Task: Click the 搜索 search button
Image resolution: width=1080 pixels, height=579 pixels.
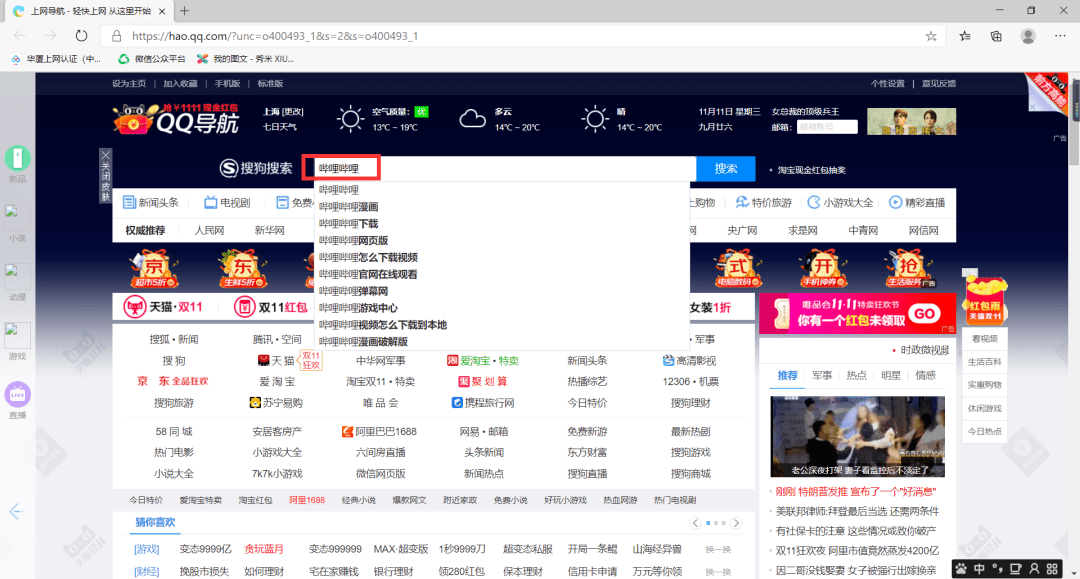Action: point(725,169)
